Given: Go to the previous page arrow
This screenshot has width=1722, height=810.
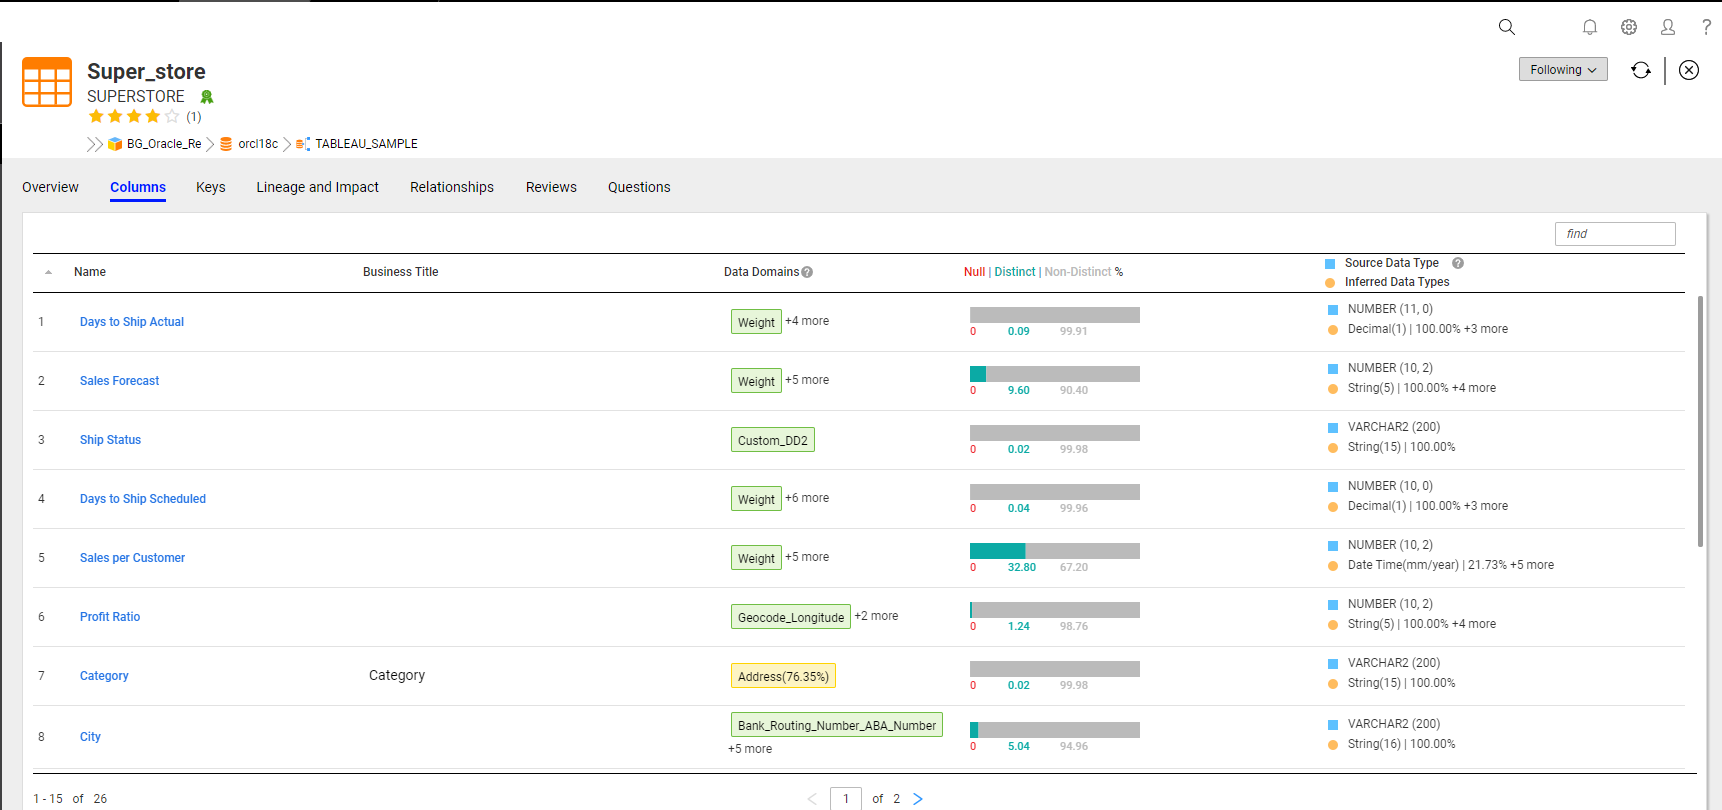Looking at the screenshot, I should (x=812, y=799).
